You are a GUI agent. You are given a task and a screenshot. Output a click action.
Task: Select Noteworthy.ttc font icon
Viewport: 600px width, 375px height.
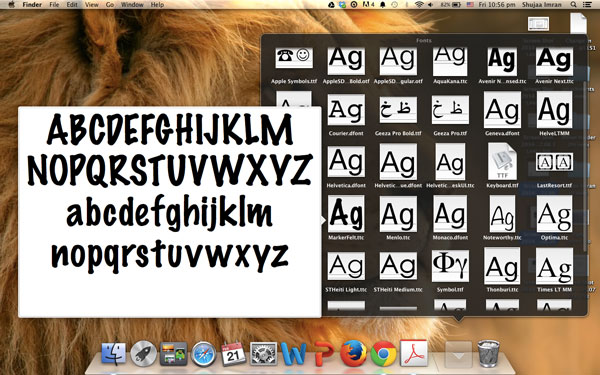(502, 214)
